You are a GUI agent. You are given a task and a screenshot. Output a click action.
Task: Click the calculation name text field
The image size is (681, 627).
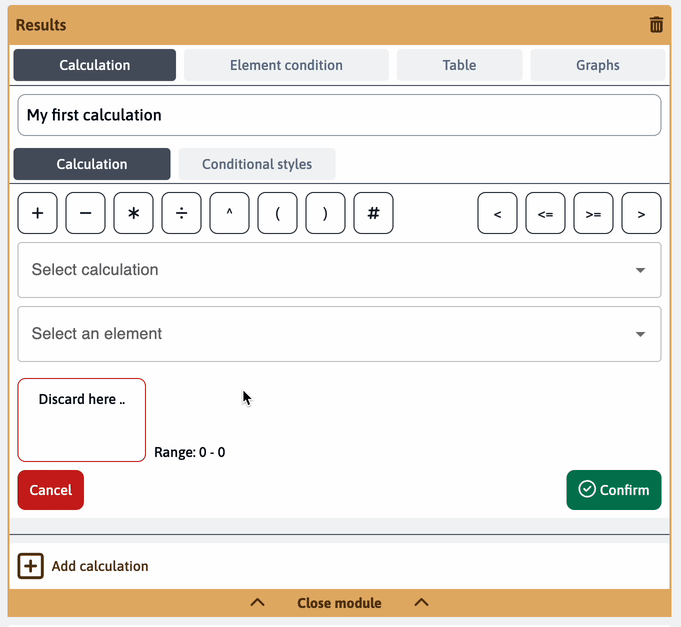(339, 115)
